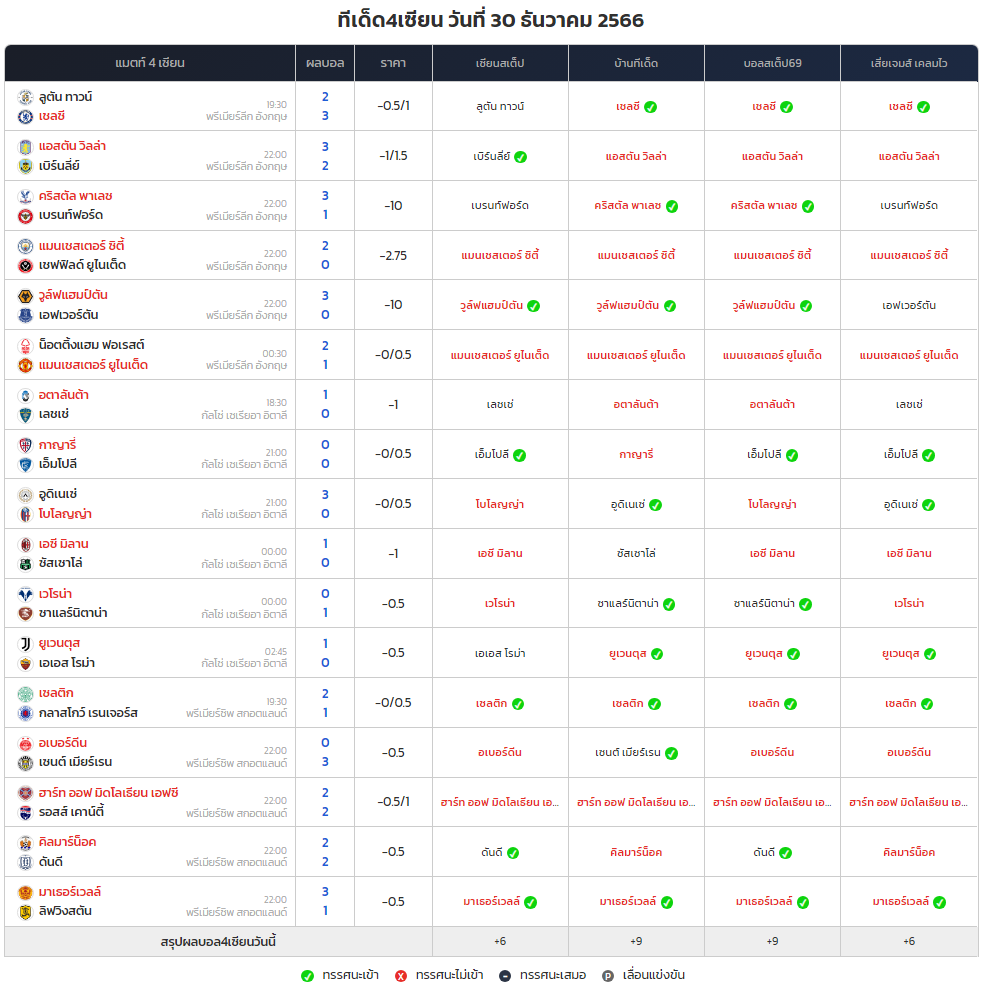985x988 pixels.
Task: Click the เวโรน่า team logo
Action: click(x=25, y=594)
